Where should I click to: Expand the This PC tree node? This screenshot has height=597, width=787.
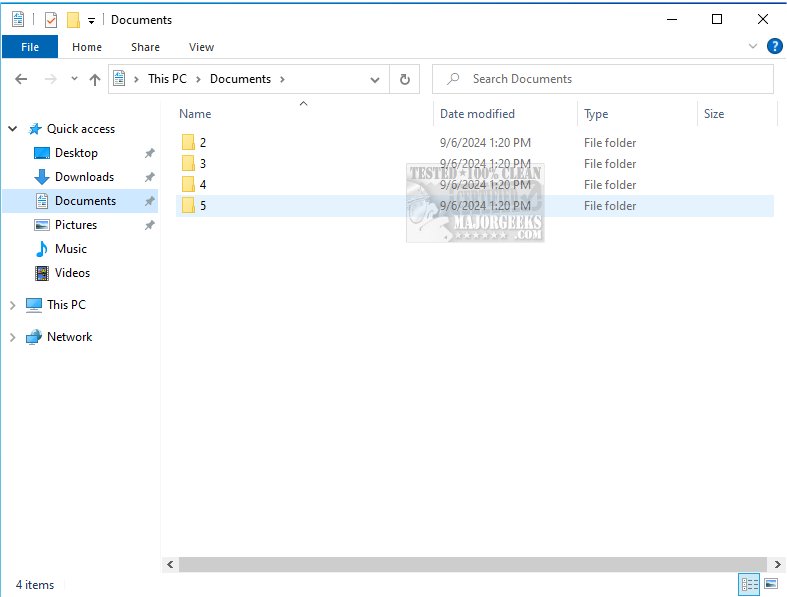point(13,305)
